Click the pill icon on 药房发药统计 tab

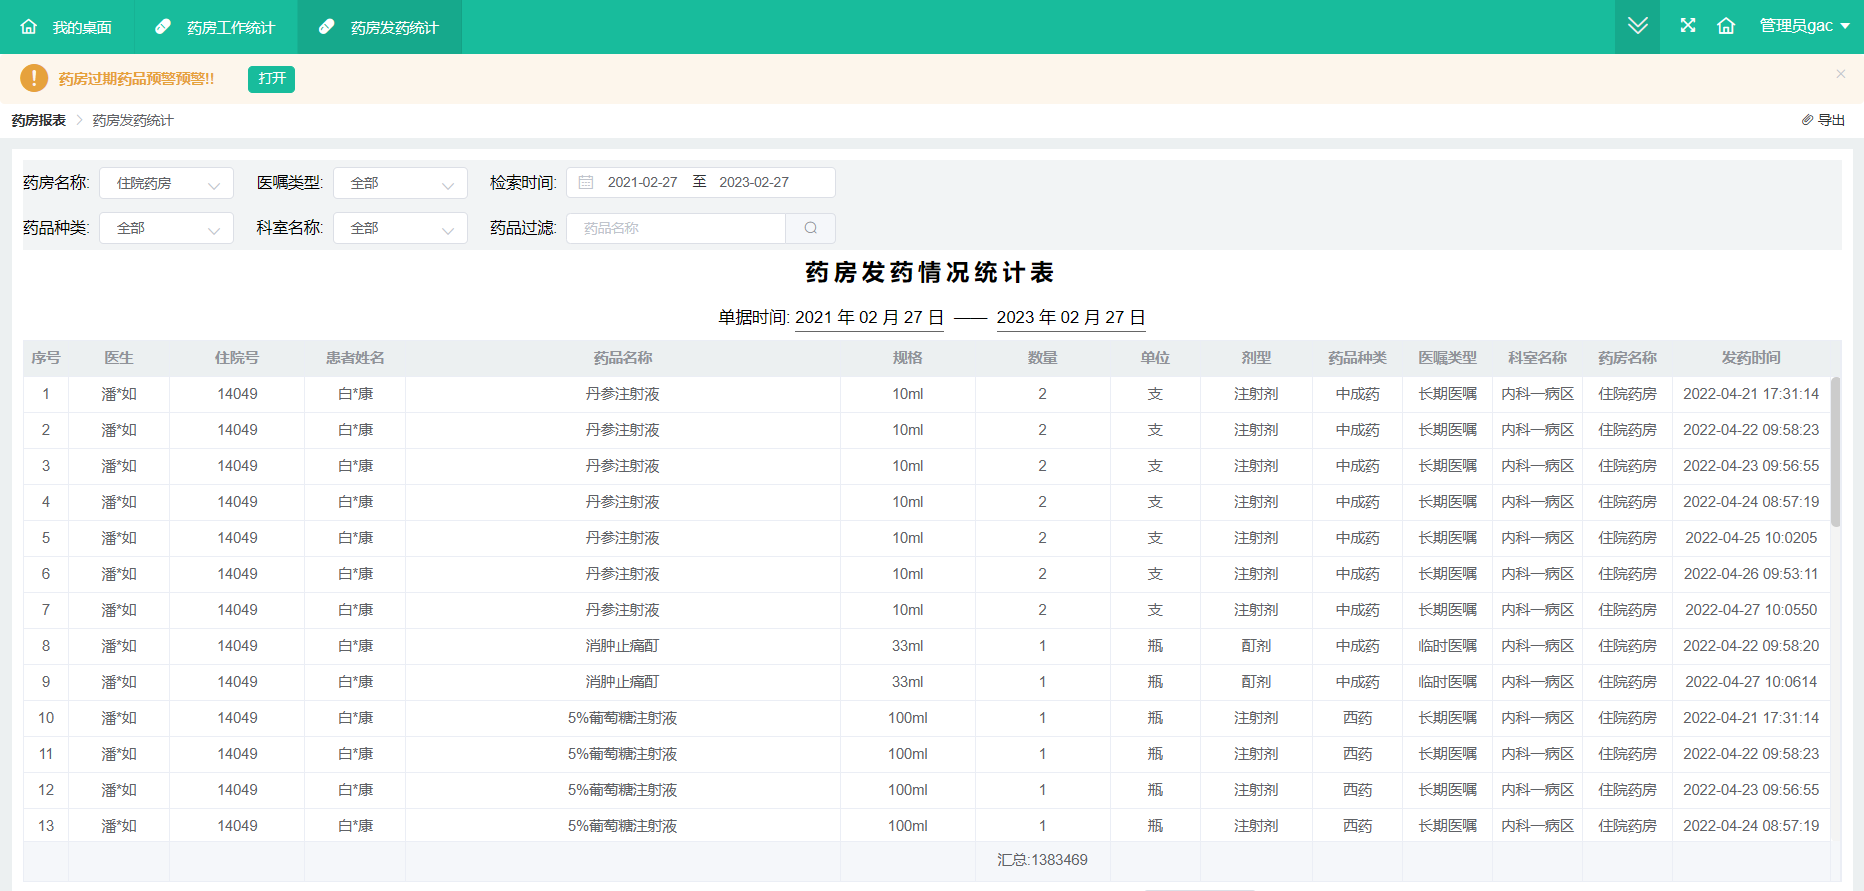[327, 27]
